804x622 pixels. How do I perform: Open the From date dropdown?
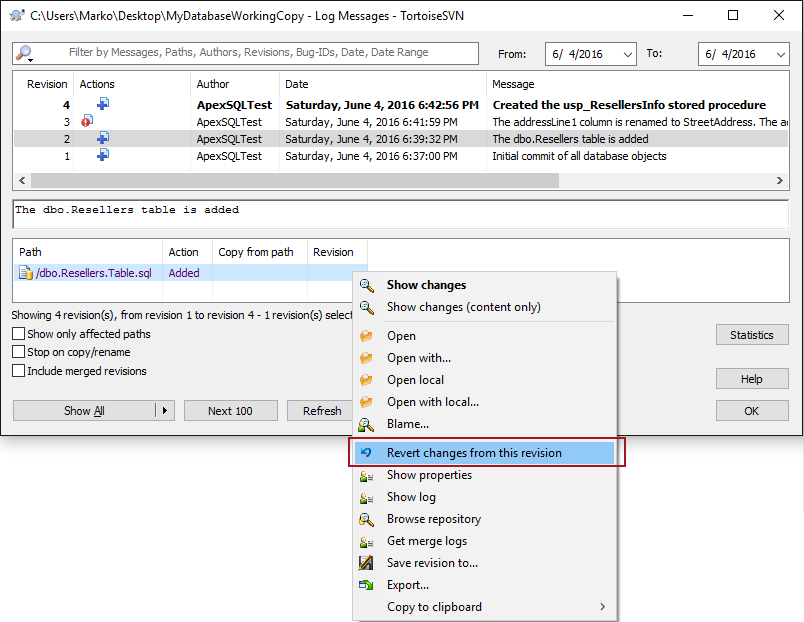point(627,54)
